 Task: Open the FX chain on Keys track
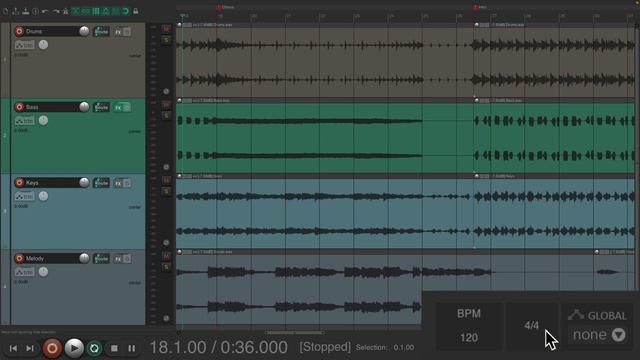(x=118, y=183)
